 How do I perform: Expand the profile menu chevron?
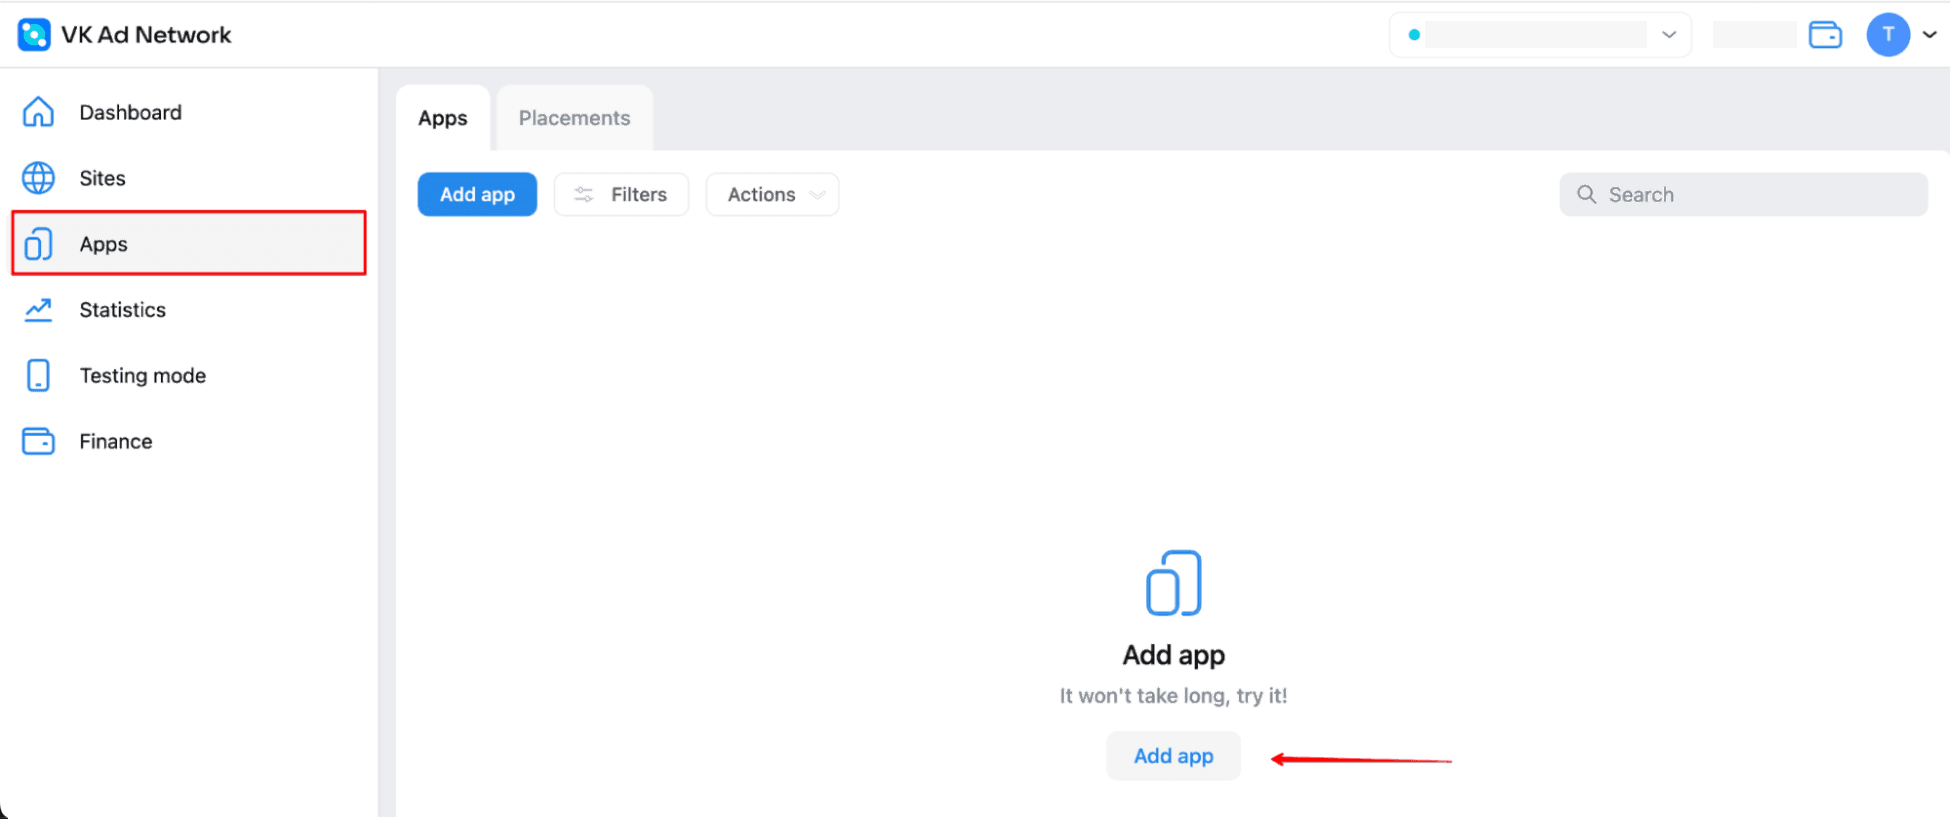(x=1930, y=35)
